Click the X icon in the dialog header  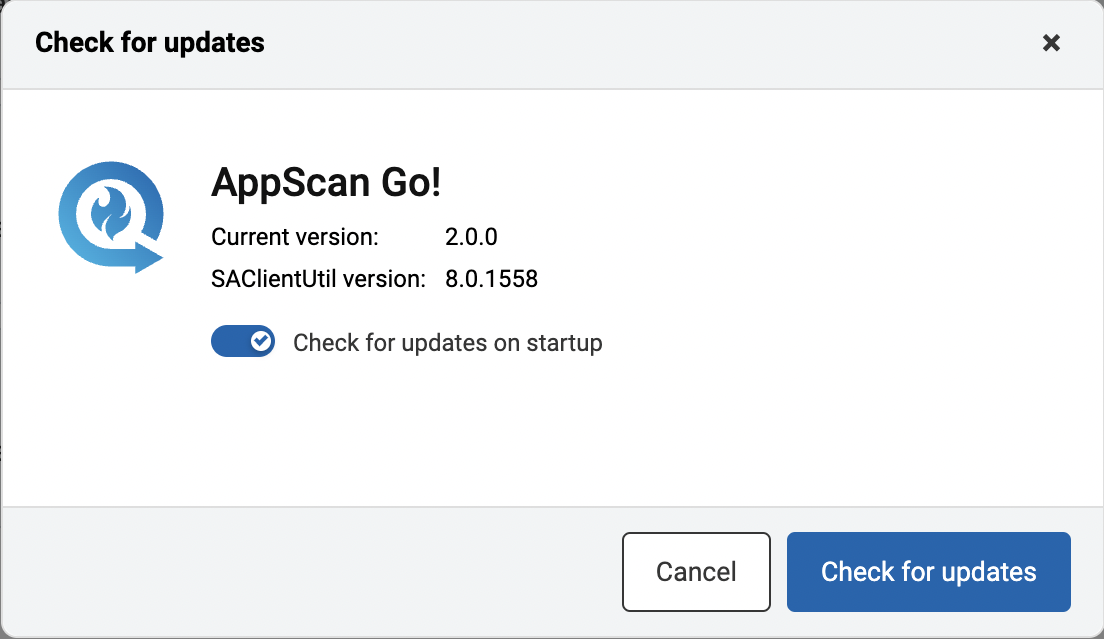[1051, 43]
